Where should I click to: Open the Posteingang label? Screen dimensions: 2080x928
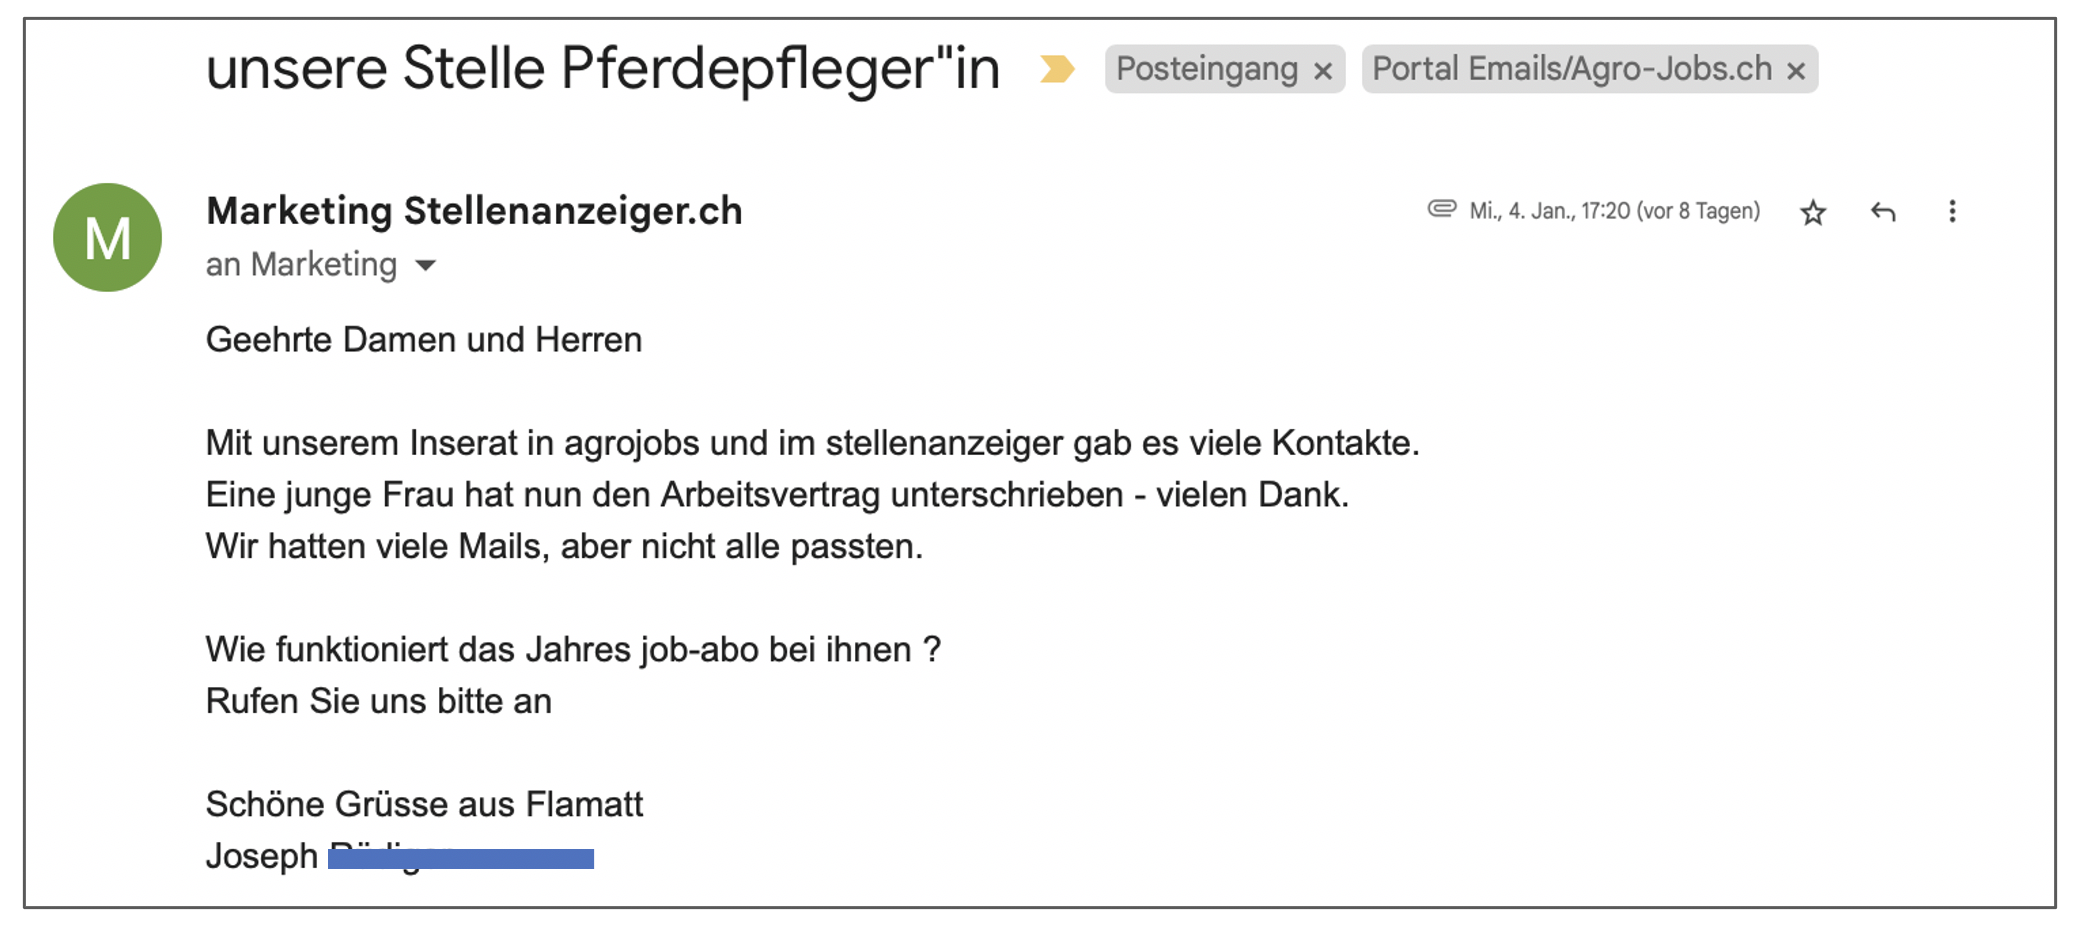coord(1207,69)
